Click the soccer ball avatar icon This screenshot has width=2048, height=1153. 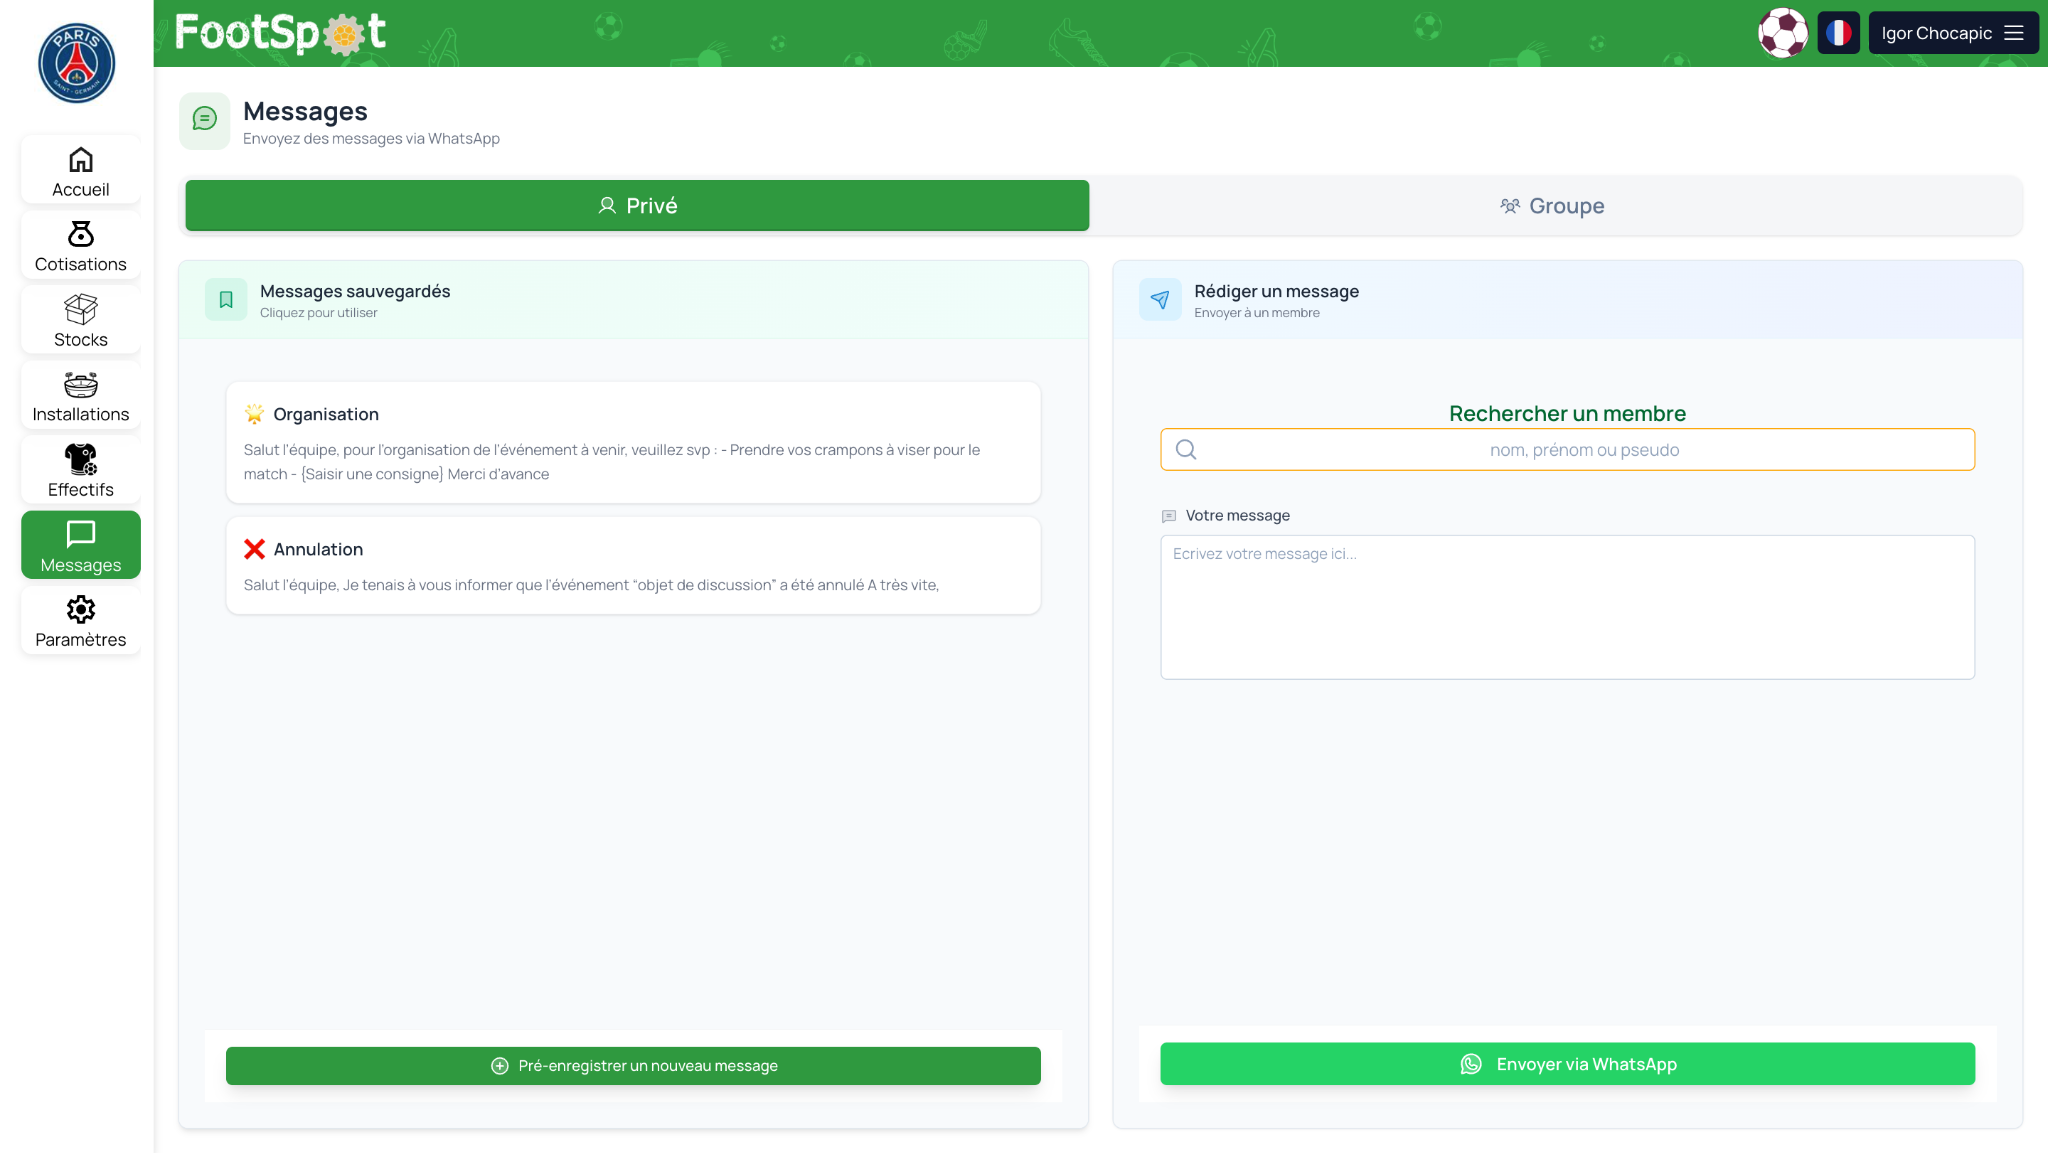(1783, 33)
